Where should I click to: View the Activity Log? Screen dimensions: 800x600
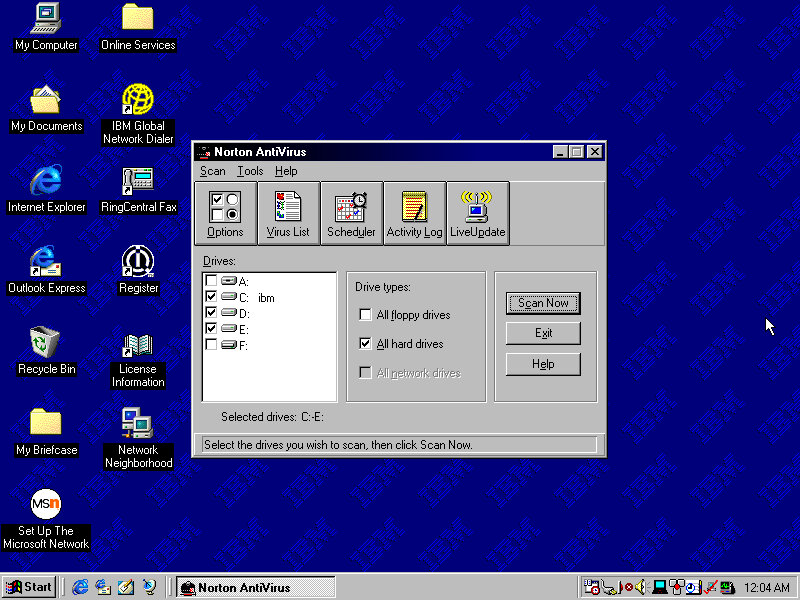(414, 213)
